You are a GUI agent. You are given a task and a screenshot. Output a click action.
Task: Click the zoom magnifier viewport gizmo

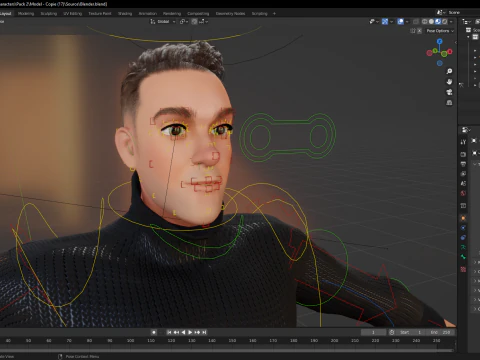pyautogui.click(x=449, y=71)
